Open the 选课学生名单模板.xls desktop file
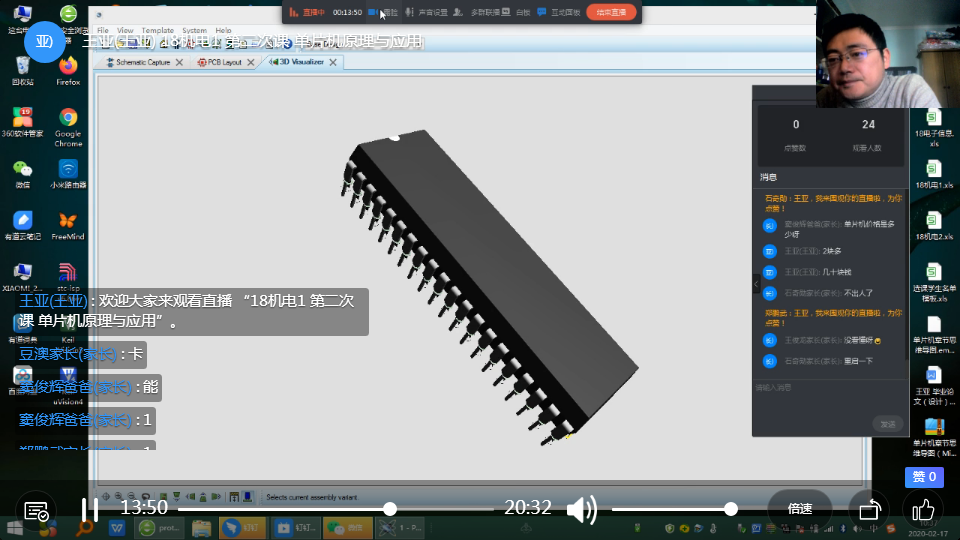The width and height of the screenshot is (960, 540). [x=933, y=283]
